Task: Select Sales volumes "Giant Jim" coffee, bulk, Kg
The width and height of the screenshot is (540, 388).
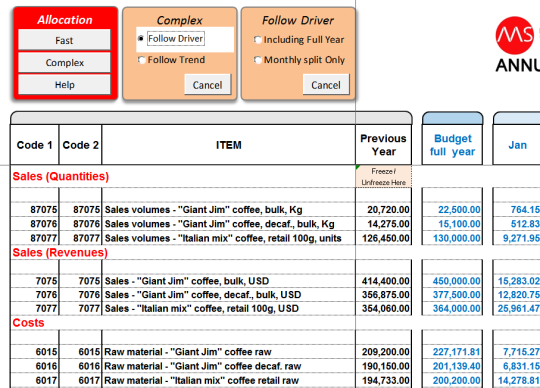Action: pyautogui.click(x=229, y=210)
